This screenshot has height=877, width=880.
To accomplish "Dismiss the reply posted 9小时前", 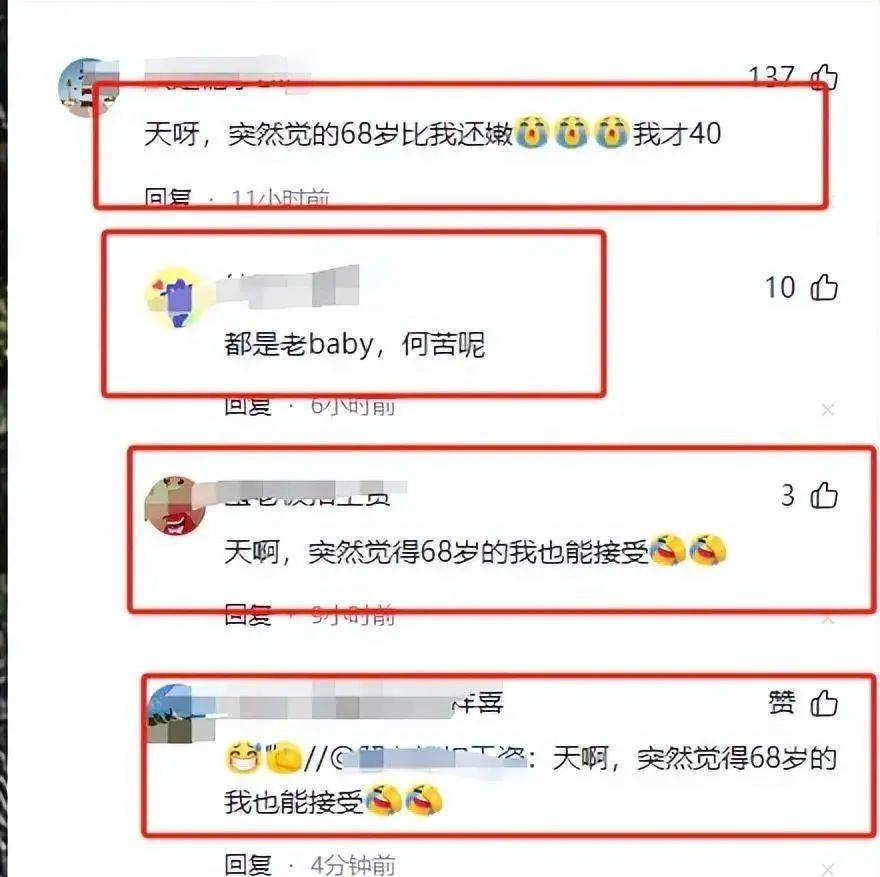I will tap(827, 620).
